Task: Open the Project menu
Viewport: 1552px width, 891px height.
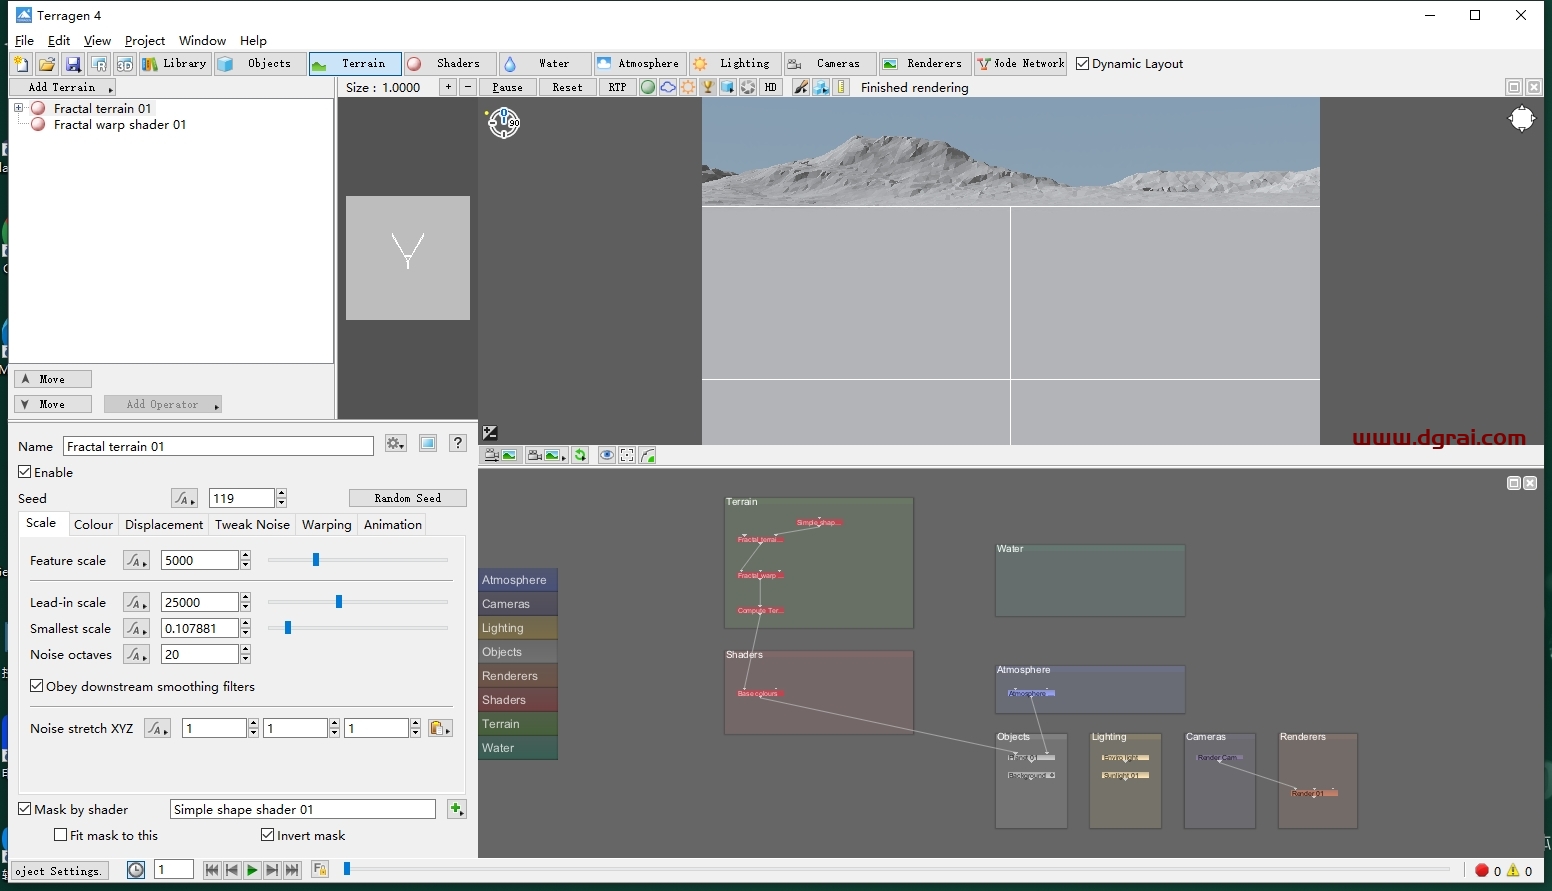Action: pos(145,41)
